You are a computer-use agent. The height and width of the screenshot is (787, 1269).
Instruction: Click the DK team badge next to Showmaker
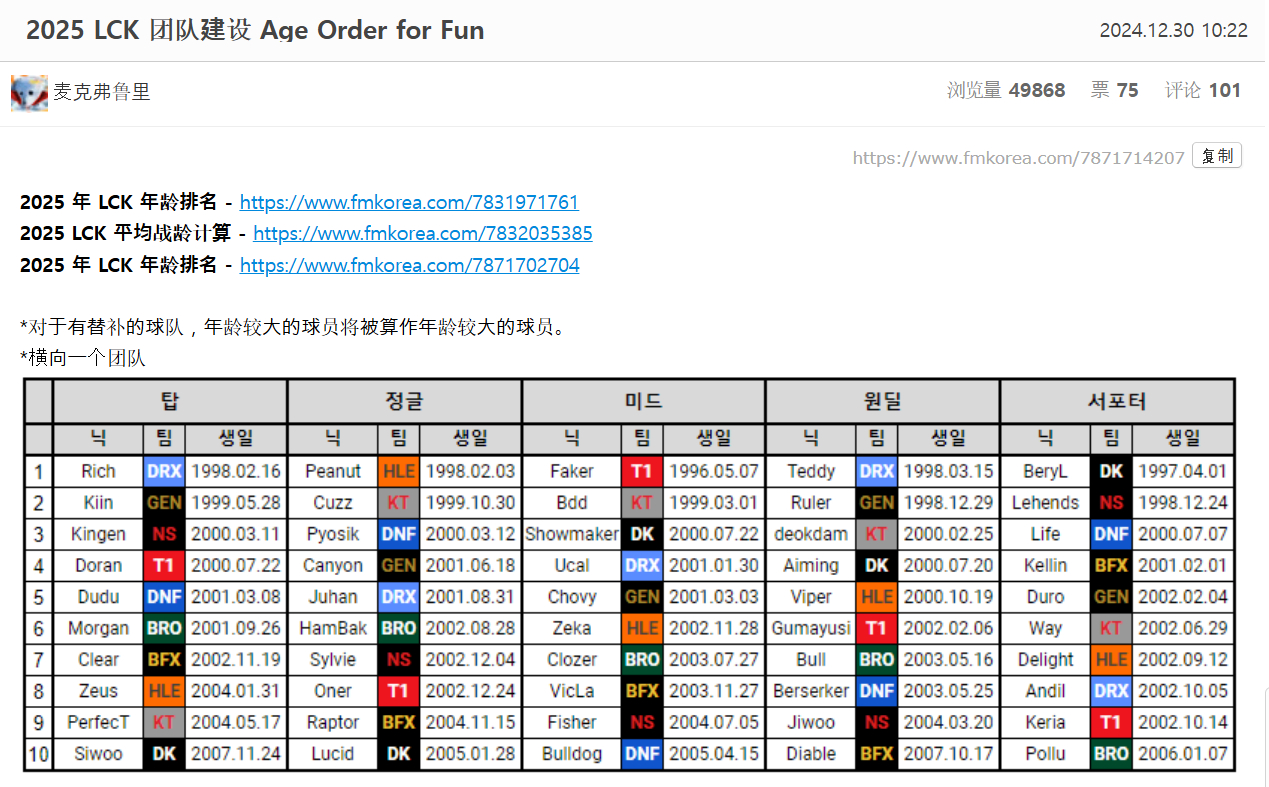point(642,534)
